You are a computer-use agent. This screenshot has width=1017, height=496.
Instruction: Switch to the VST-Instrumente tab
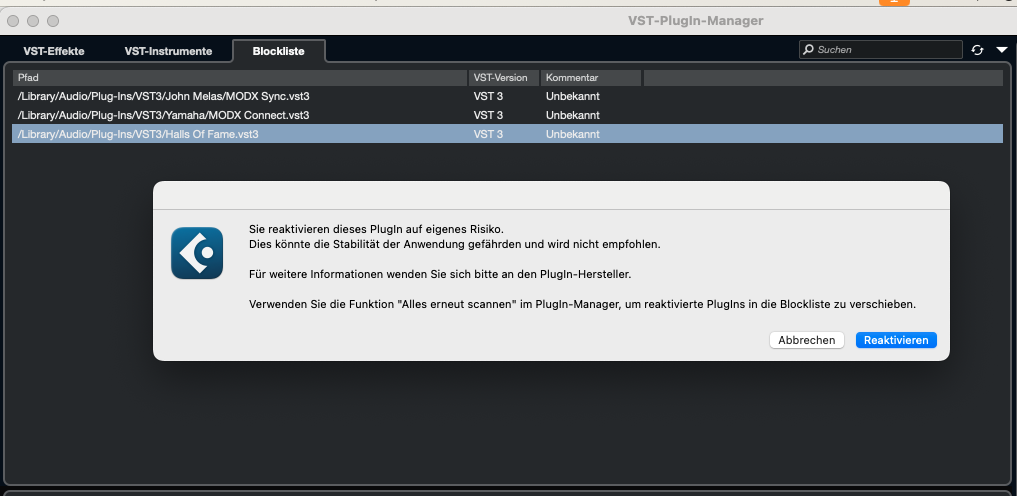point(168,51)
